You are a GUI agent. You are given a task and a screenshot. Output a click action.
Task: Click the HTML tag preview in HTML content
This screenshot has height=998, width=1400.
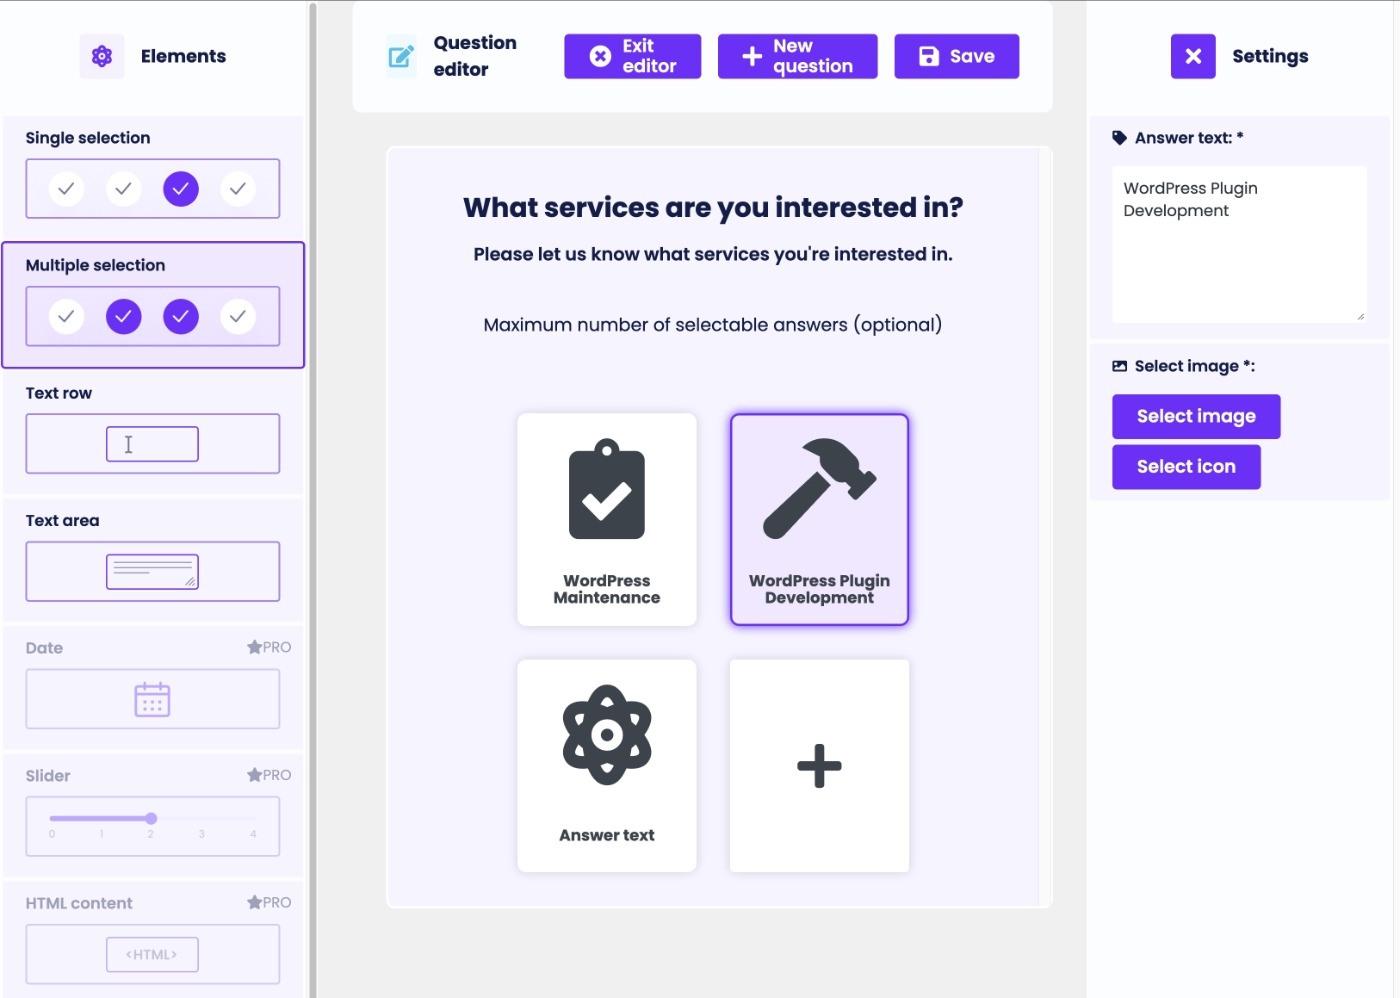tap(152, 954)
